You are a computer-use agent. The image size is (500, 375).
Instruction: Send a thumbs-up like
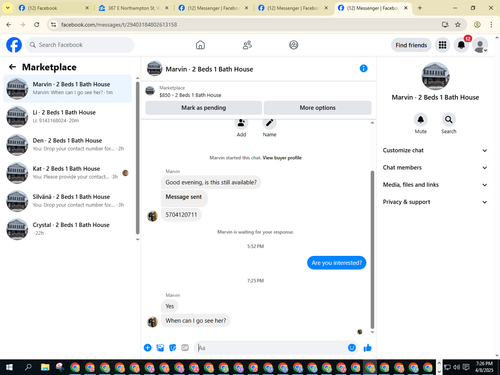click(x=368, y=348)
